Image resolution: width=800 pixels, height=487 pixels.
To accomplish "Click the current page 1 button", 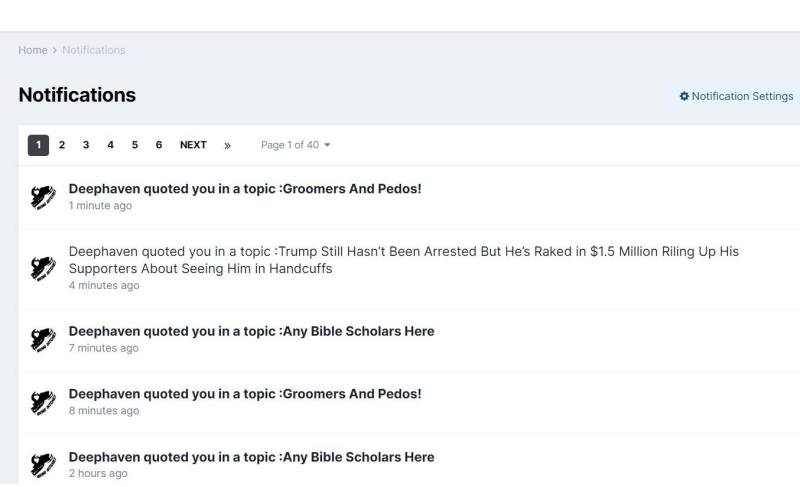I will point(38,145).
